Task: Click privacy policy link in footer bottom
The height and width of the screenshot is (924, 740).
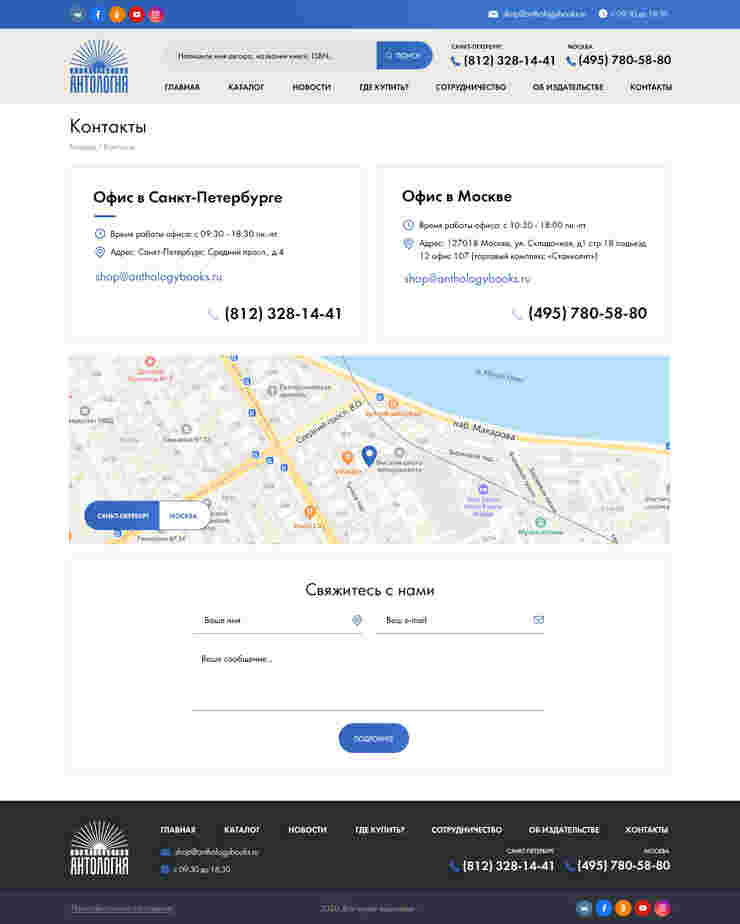Action: pos(122,908)
